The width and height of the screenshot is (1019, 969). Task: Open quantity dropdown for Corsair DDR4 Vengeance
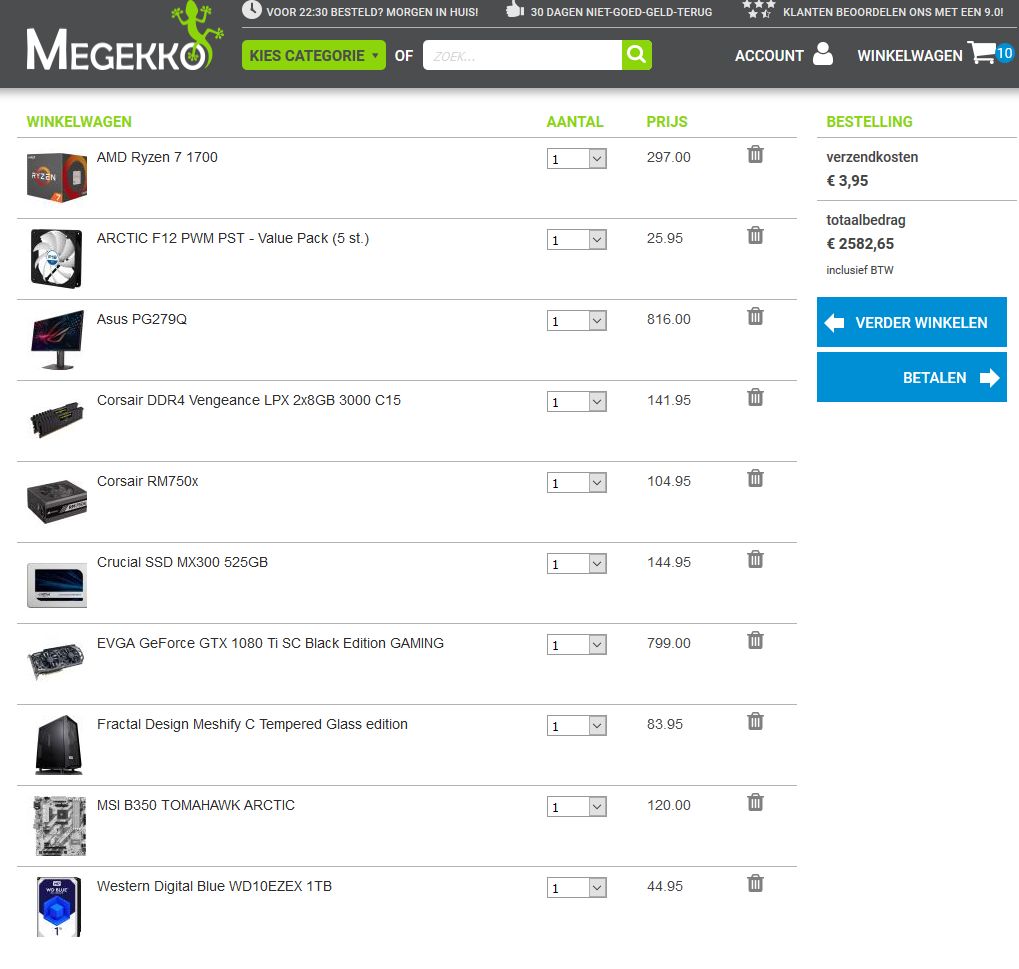576,402
